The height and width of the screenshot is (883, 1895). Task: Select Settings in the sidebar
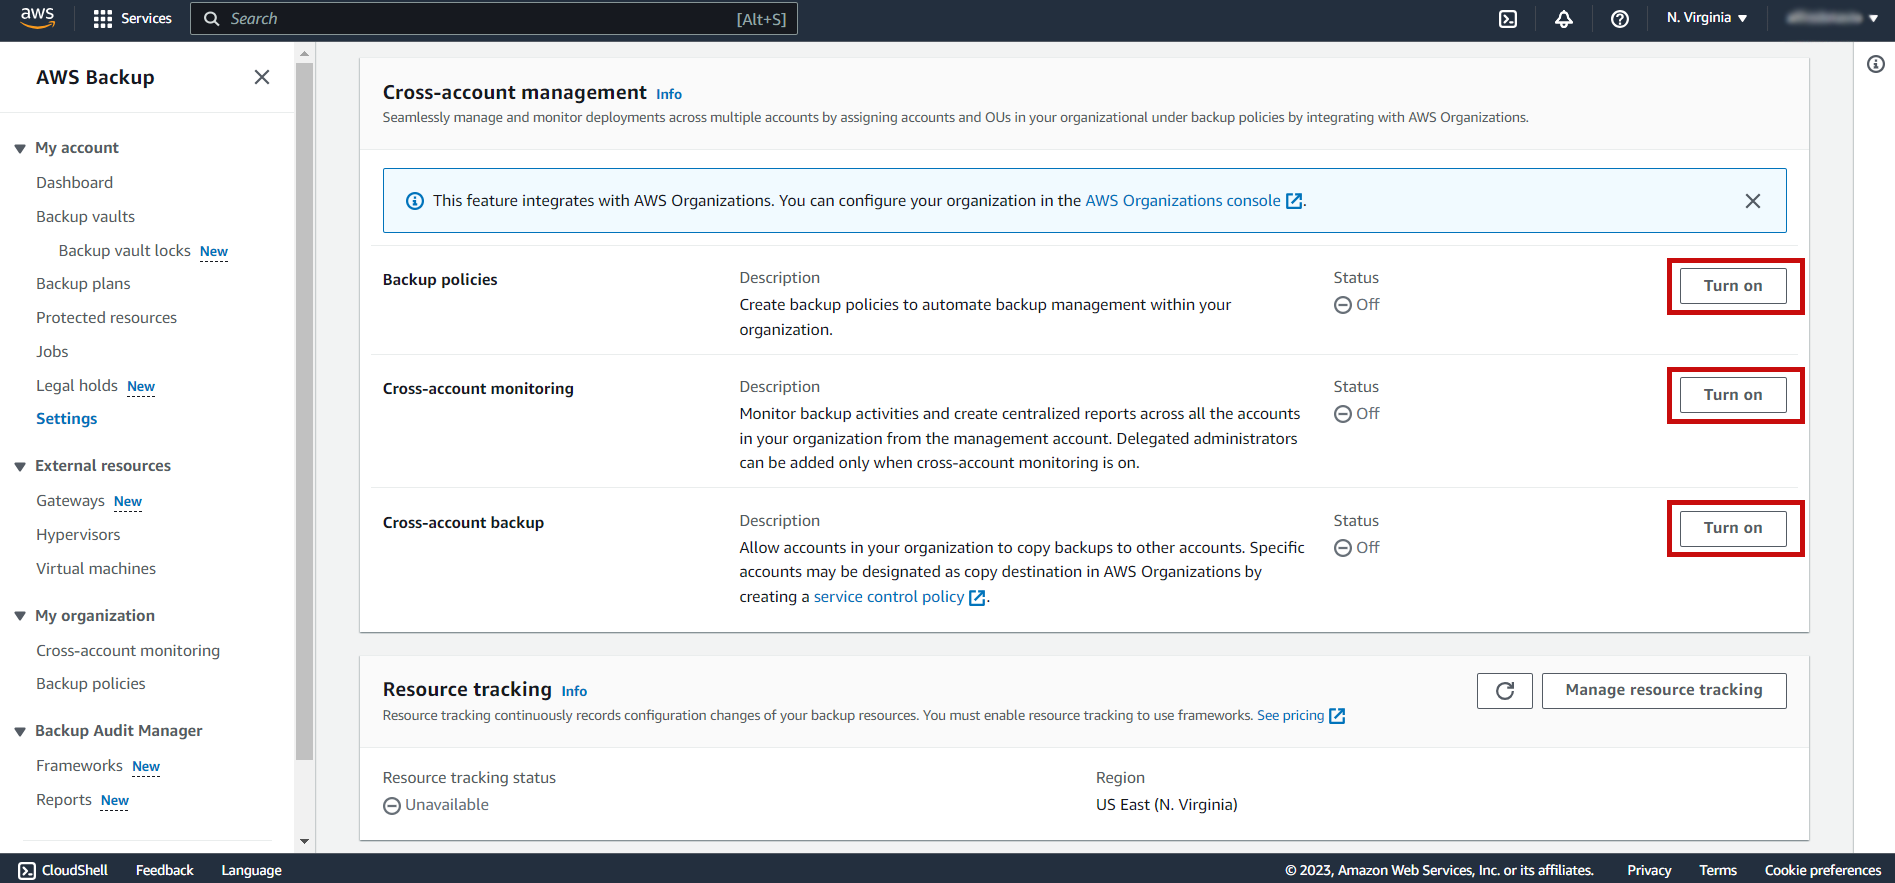click(66, 418)
